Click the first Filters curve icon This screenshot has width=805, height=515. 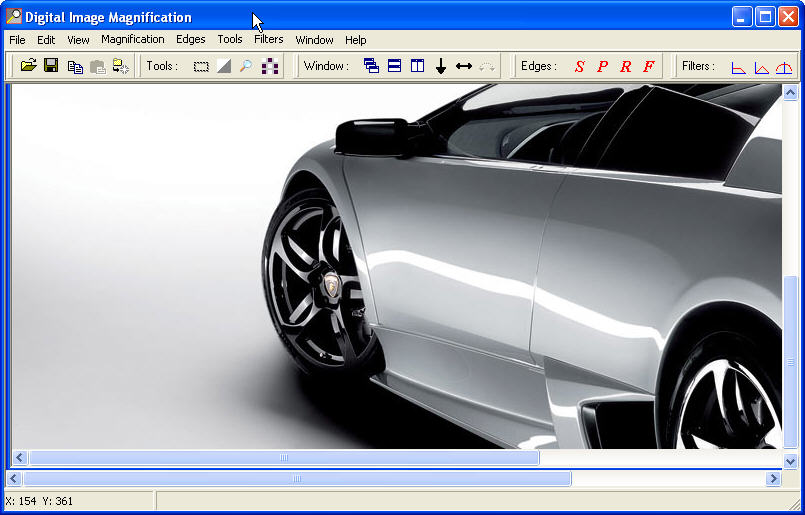click(x=738, y=67)
